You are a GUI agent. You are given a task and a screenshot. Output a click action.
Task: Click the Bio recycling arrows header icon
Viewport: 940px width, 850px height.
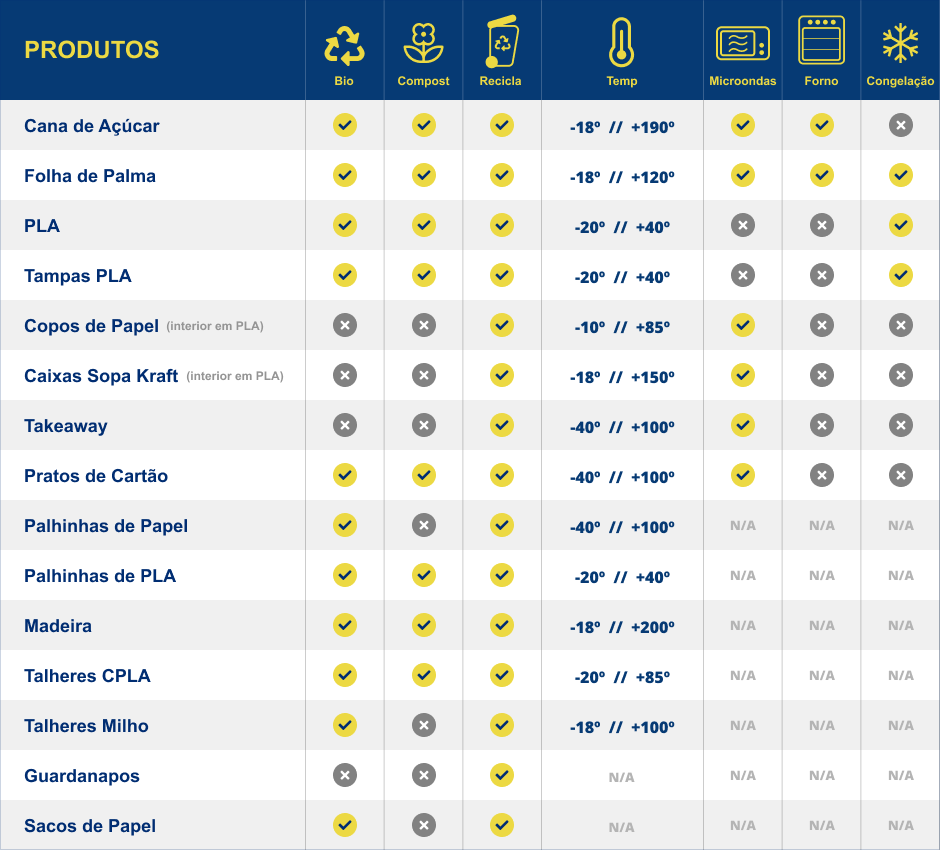[344, 45]
